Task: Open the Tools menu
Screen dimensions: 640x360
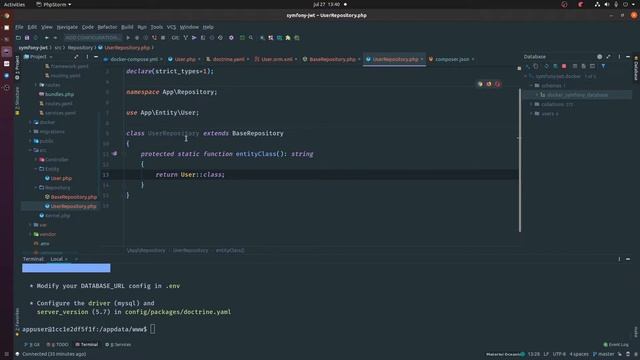Action: (157, 27)
